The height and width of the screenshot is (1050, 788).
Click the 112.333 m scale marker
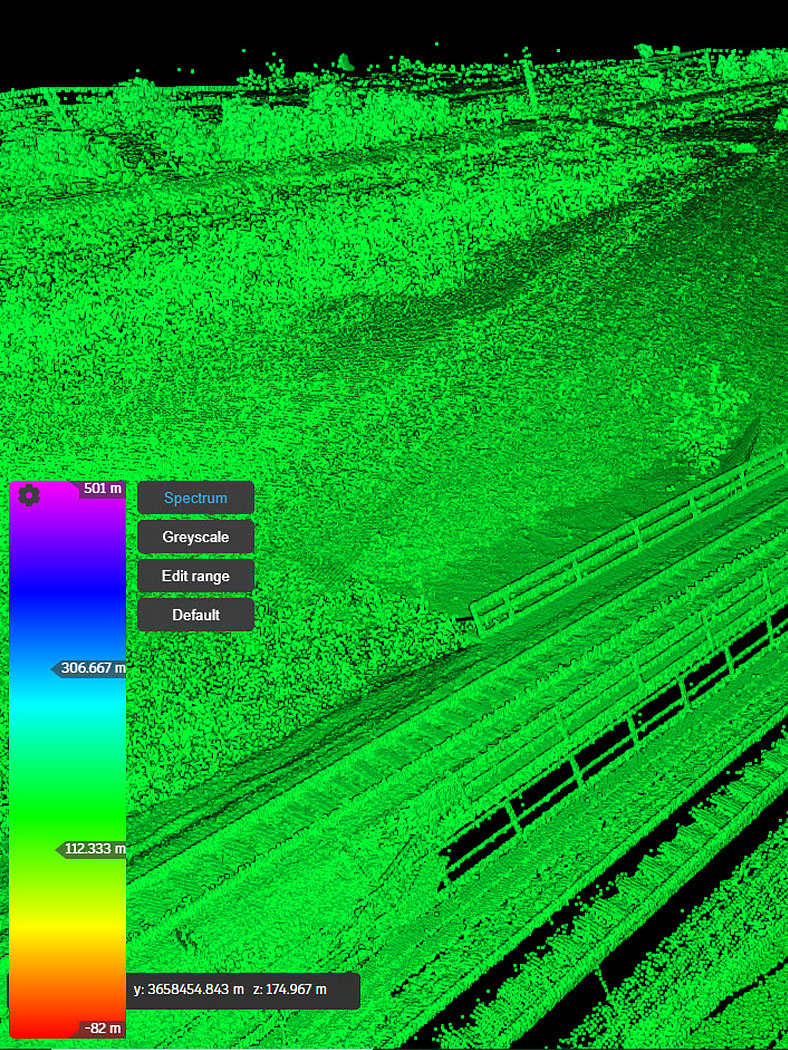(x=91, y=849)
